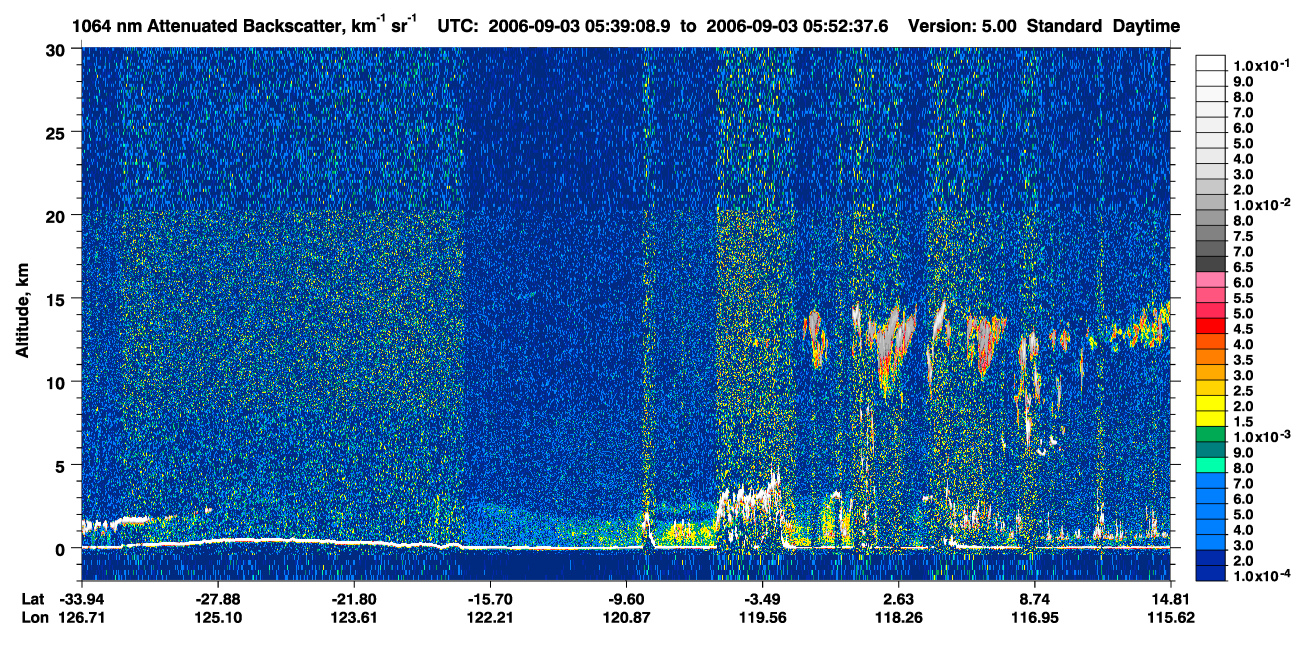Image resolution: width=1300 pixels, height=667 pixels.
Task: Click latitude value '2.63'
Action: [899, 599]
